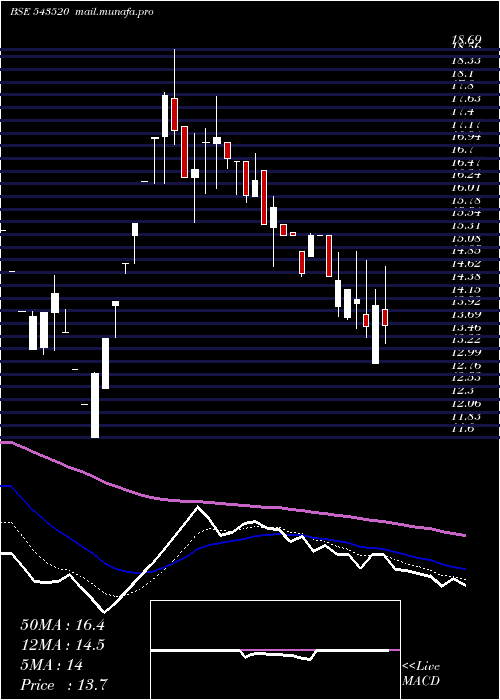Click the 15.08 price axis label
The height and width of the screenshot is (700, 500).
[466, 238]
